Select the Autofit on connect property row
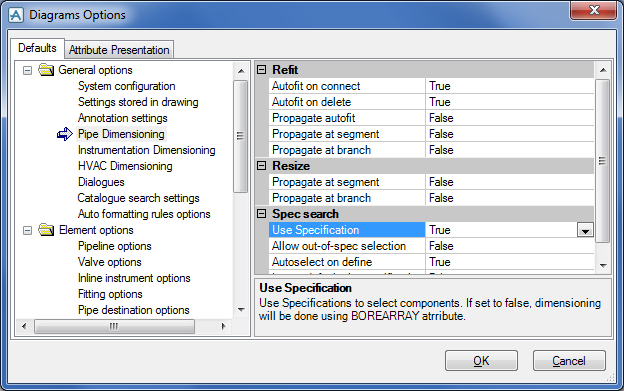 coord(431,86)
